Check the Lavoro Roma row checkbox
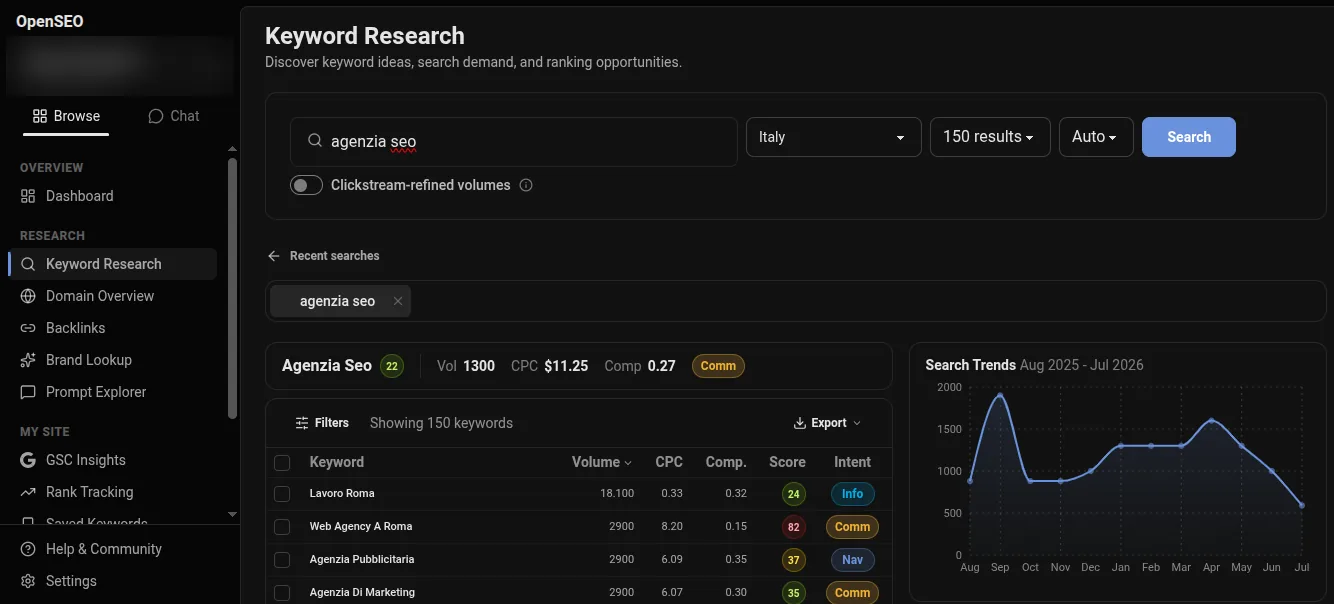 tap(282, 494)
